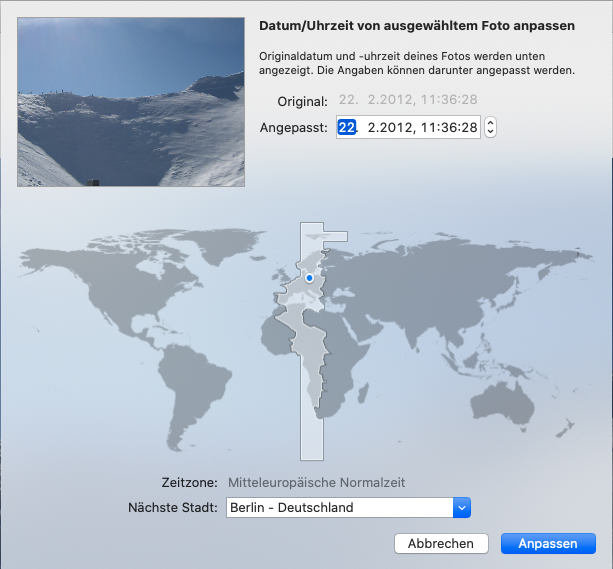Click the Zeitzone label
The image size is (613, 569).
[x=190, y=483]
